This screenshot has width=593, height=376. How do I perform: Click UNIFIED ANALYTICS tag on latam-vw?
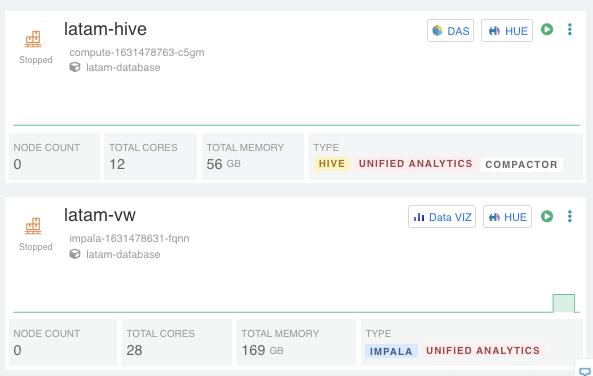click(483, 351)
